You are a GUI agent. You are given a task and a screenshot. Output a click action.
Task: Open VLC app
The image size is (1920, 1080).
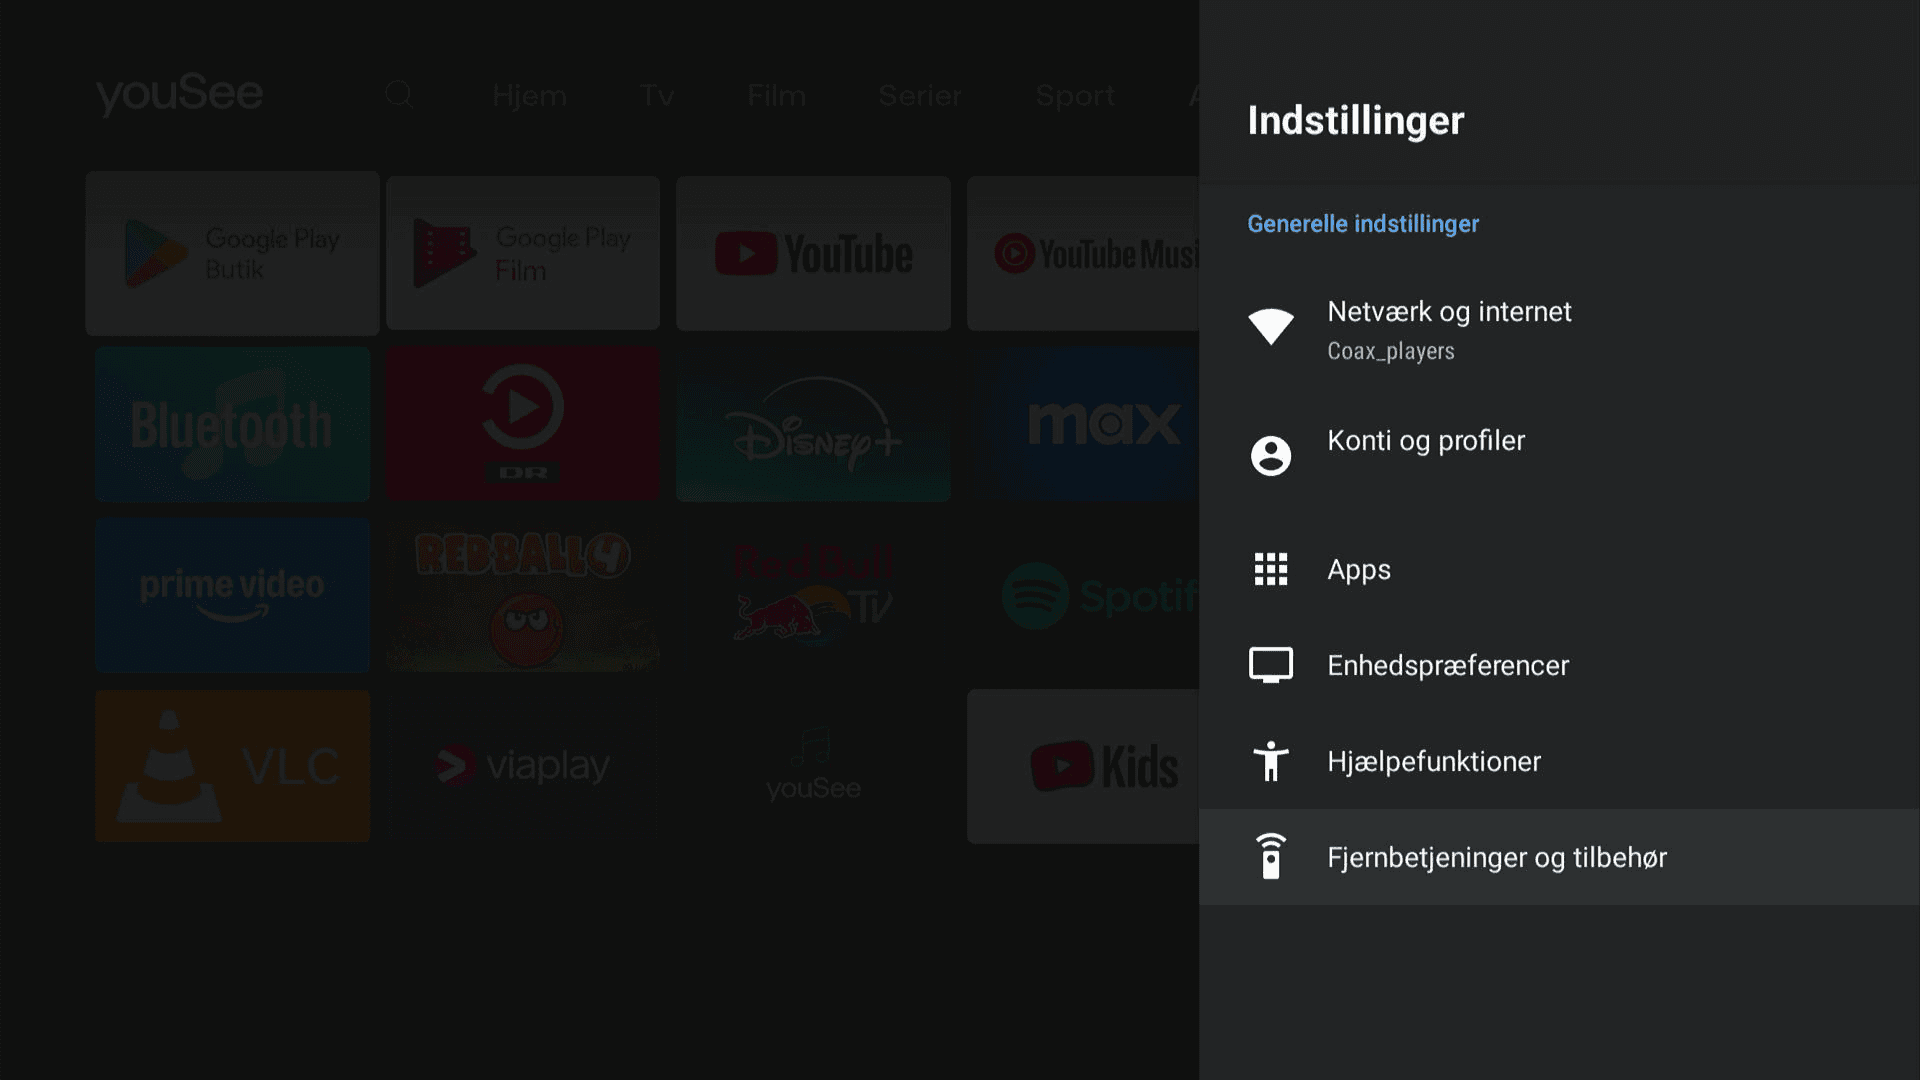click(232, 765)
